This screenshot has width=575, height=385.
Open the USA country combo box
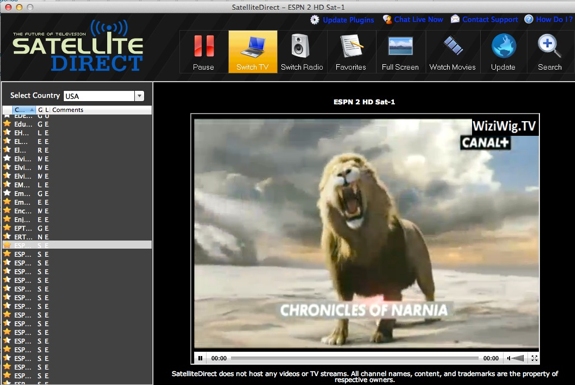click(103, 96)
